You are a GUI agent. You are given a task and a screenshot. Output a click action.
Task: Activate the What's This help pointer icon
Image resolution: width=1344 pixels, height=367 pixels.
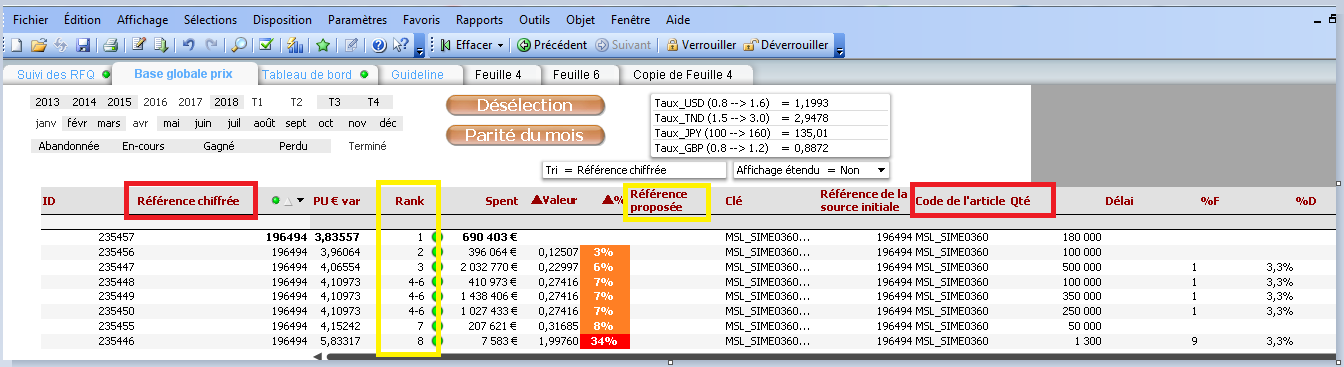coord(400,45)
